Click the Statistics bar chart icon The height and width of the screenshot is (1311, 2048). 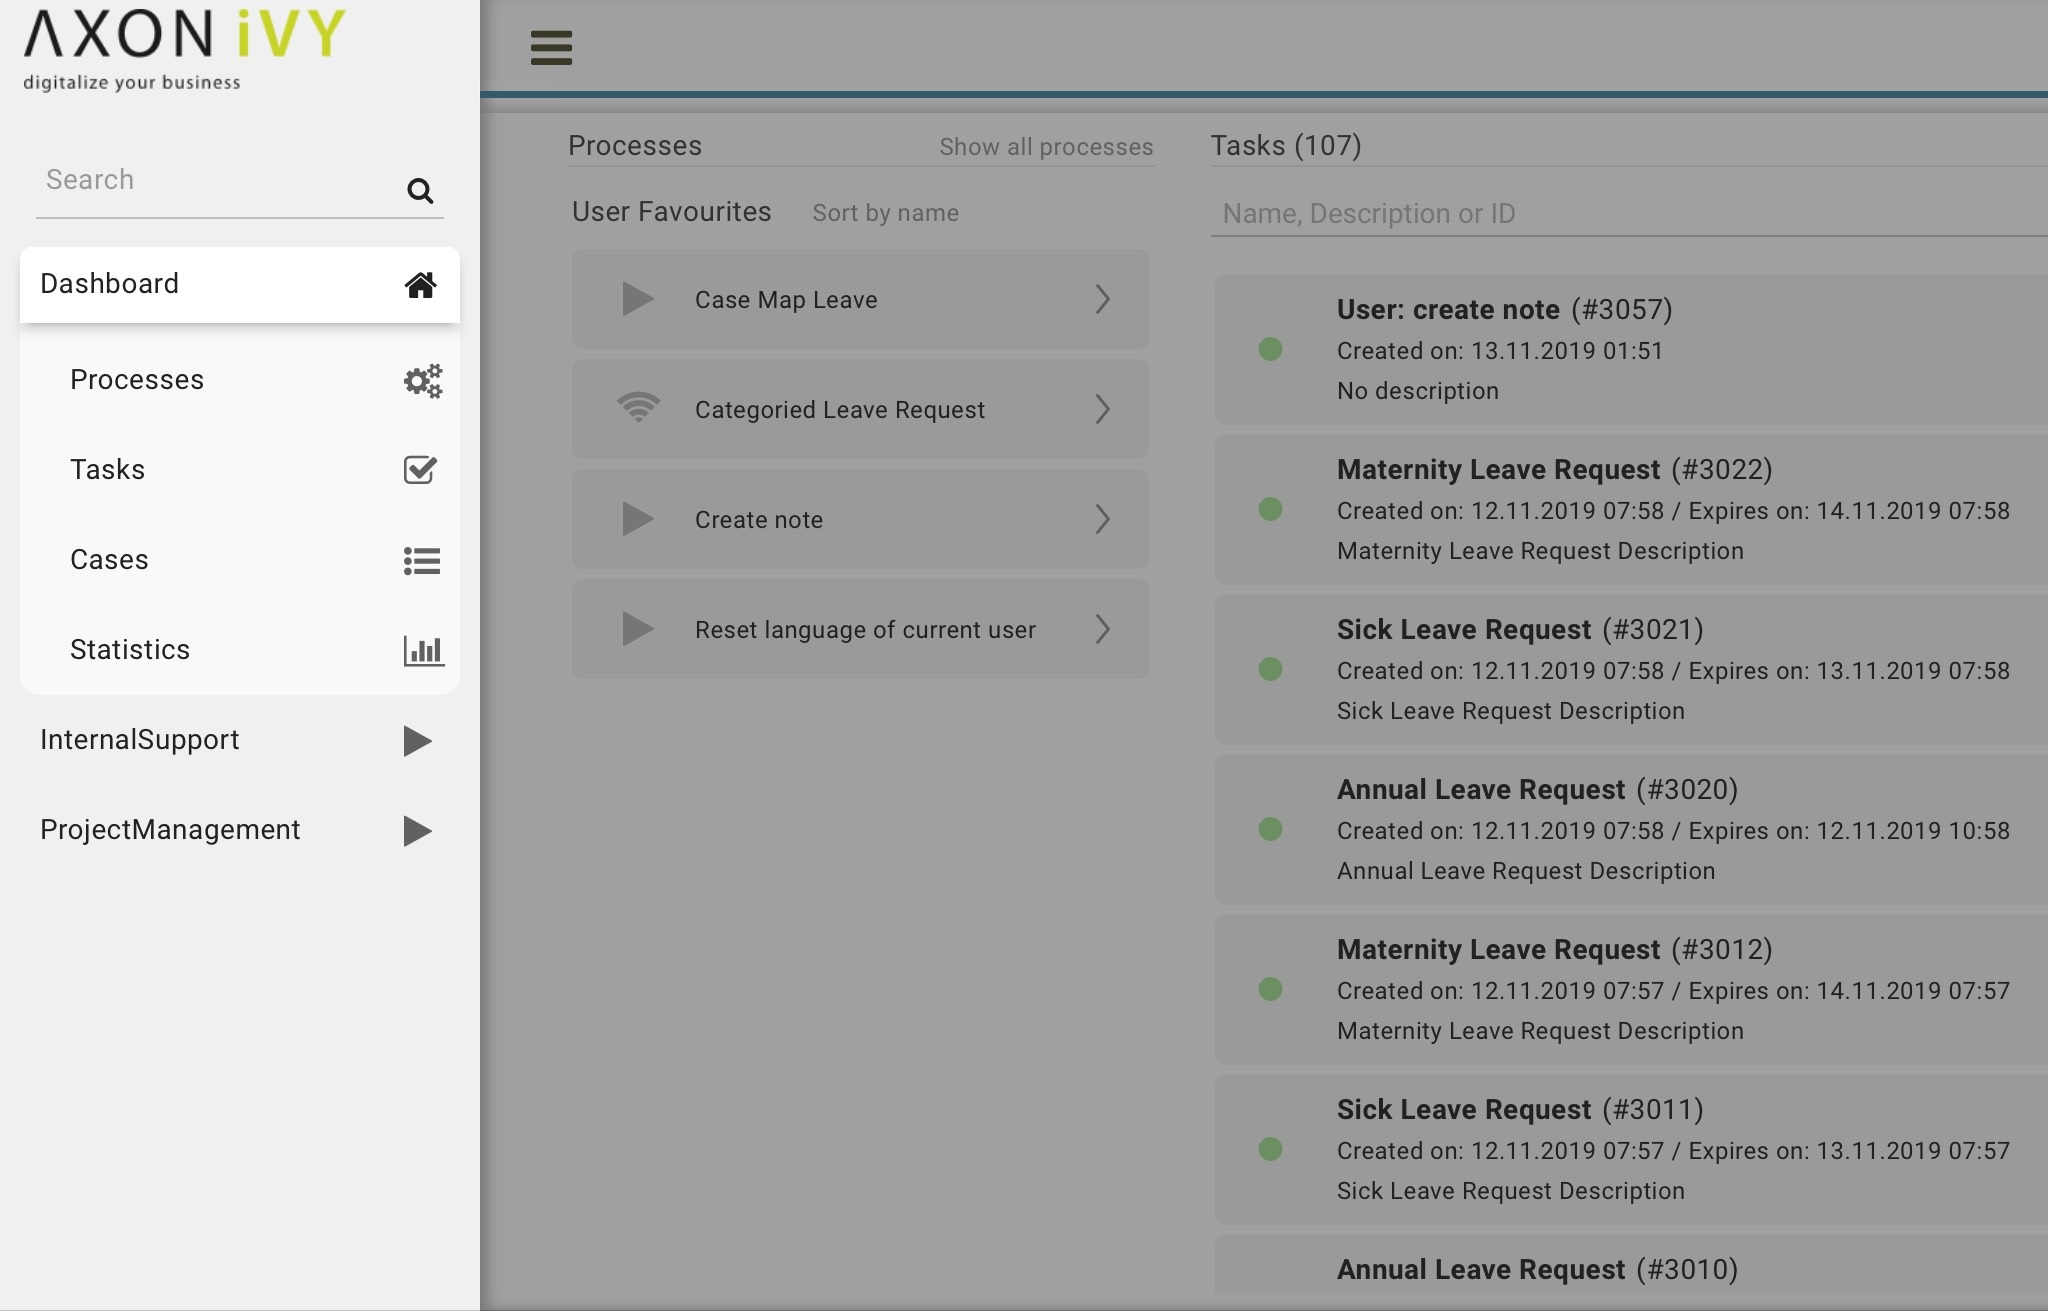424,651
